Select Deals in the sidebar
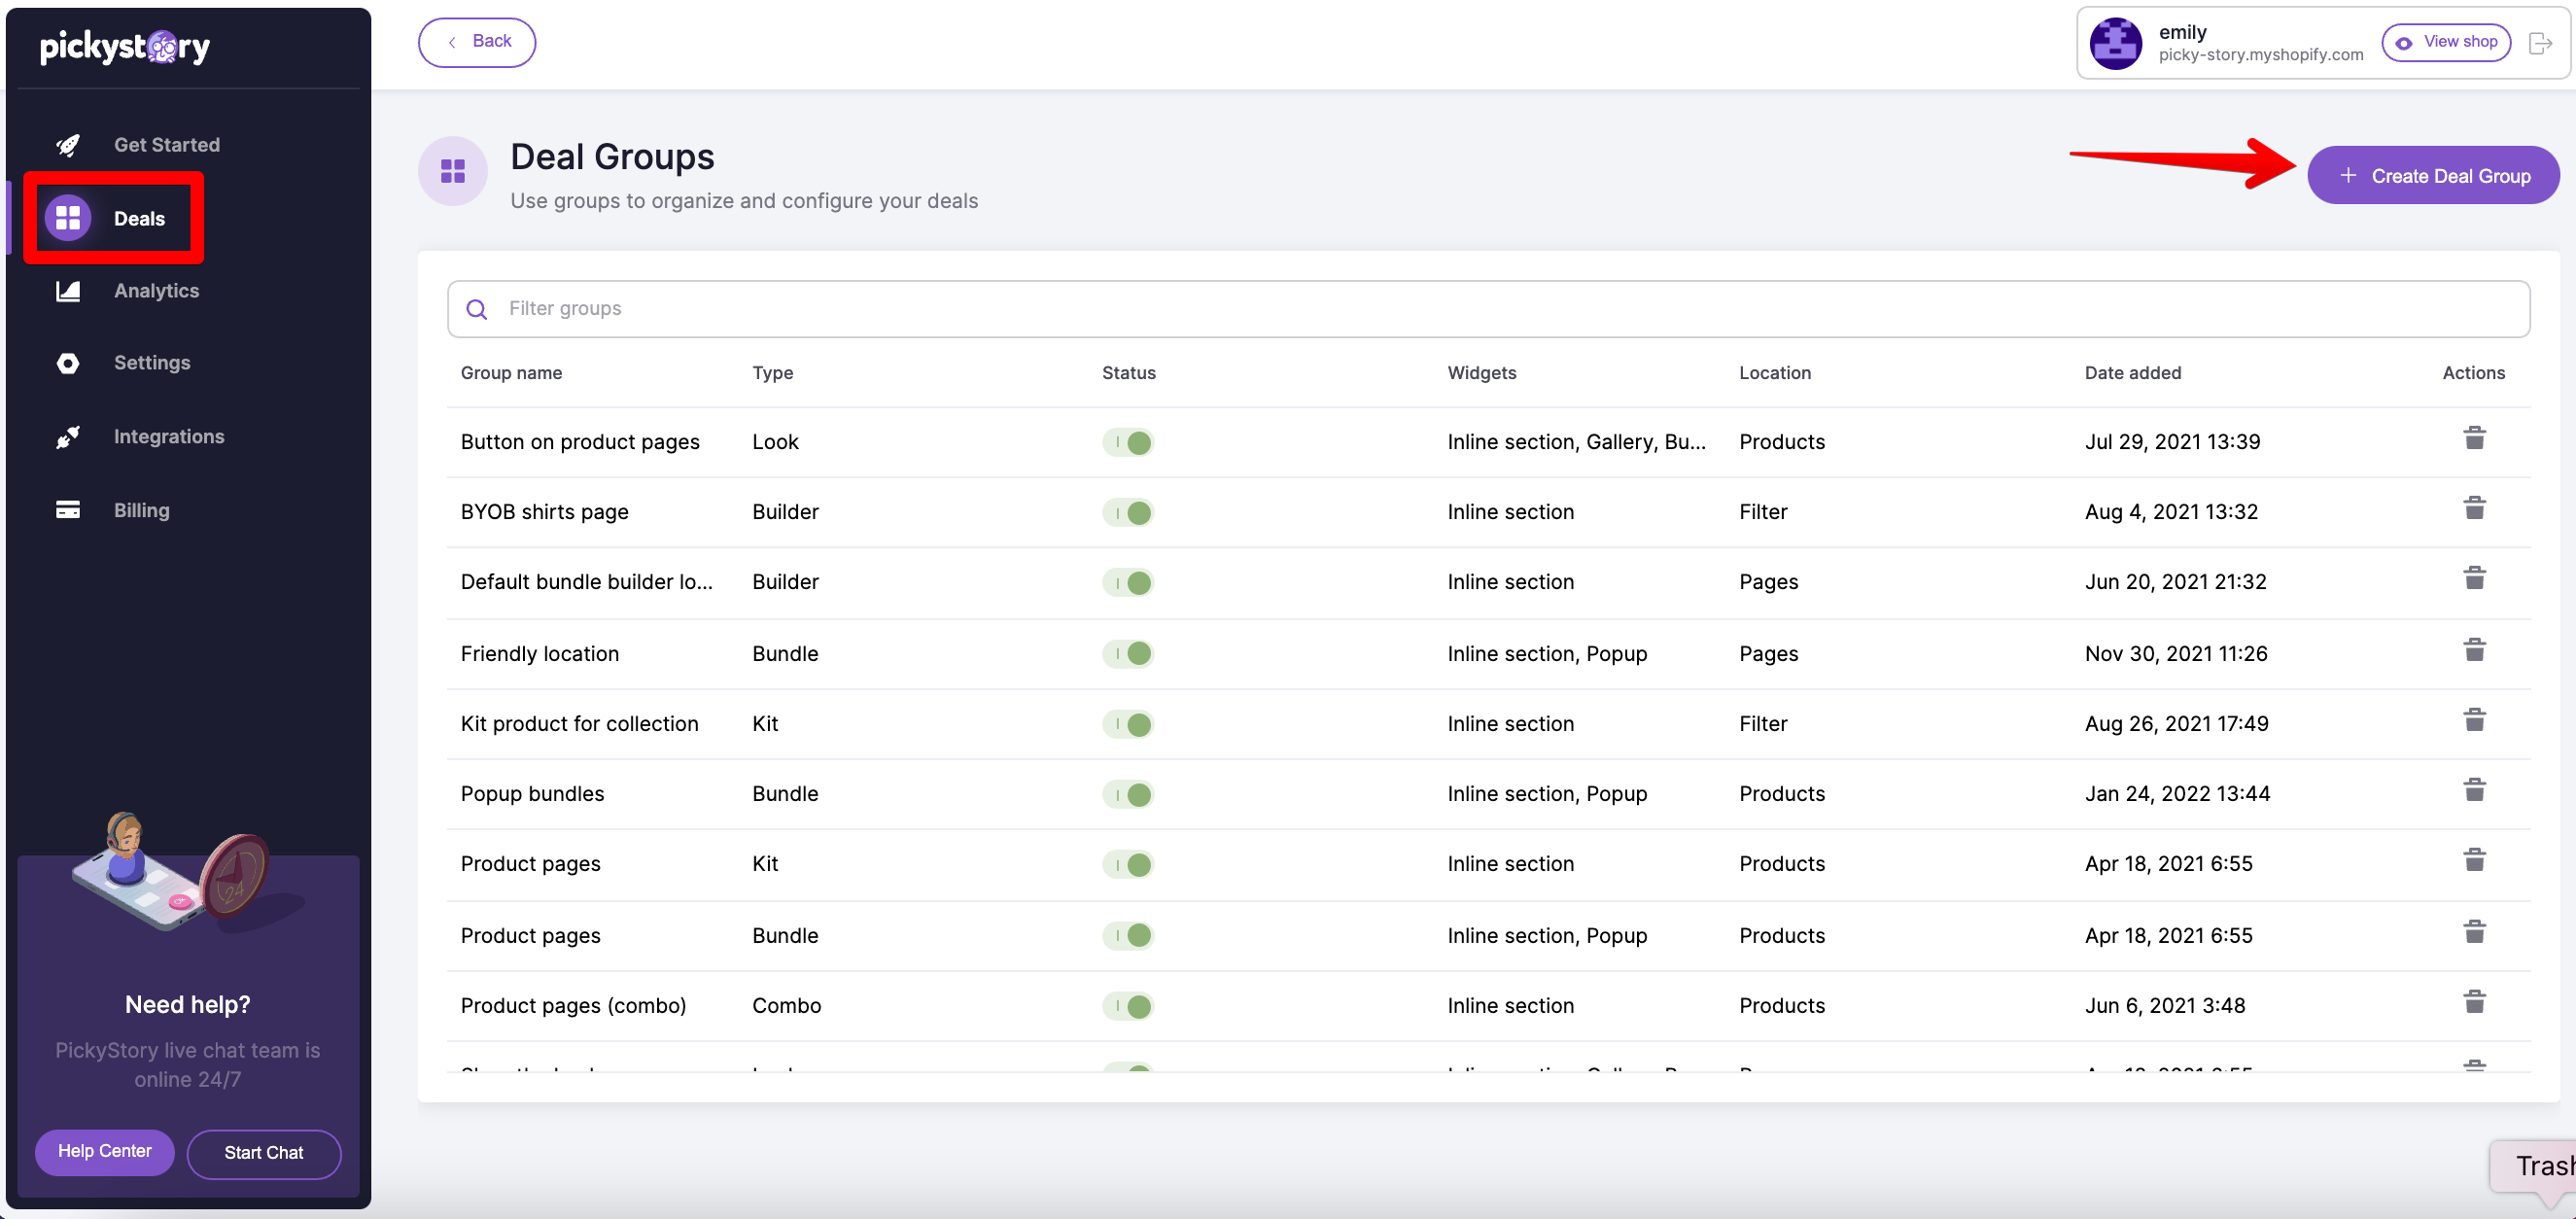2576x1219 pixels. click(x=138, y=218)
